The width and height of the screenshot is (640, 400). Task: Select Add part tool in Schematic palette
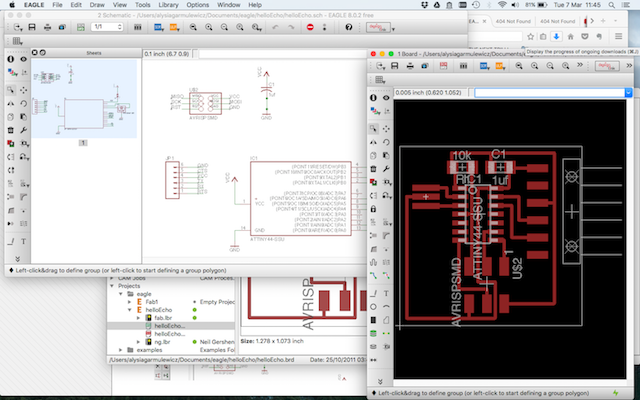[11, 144]
